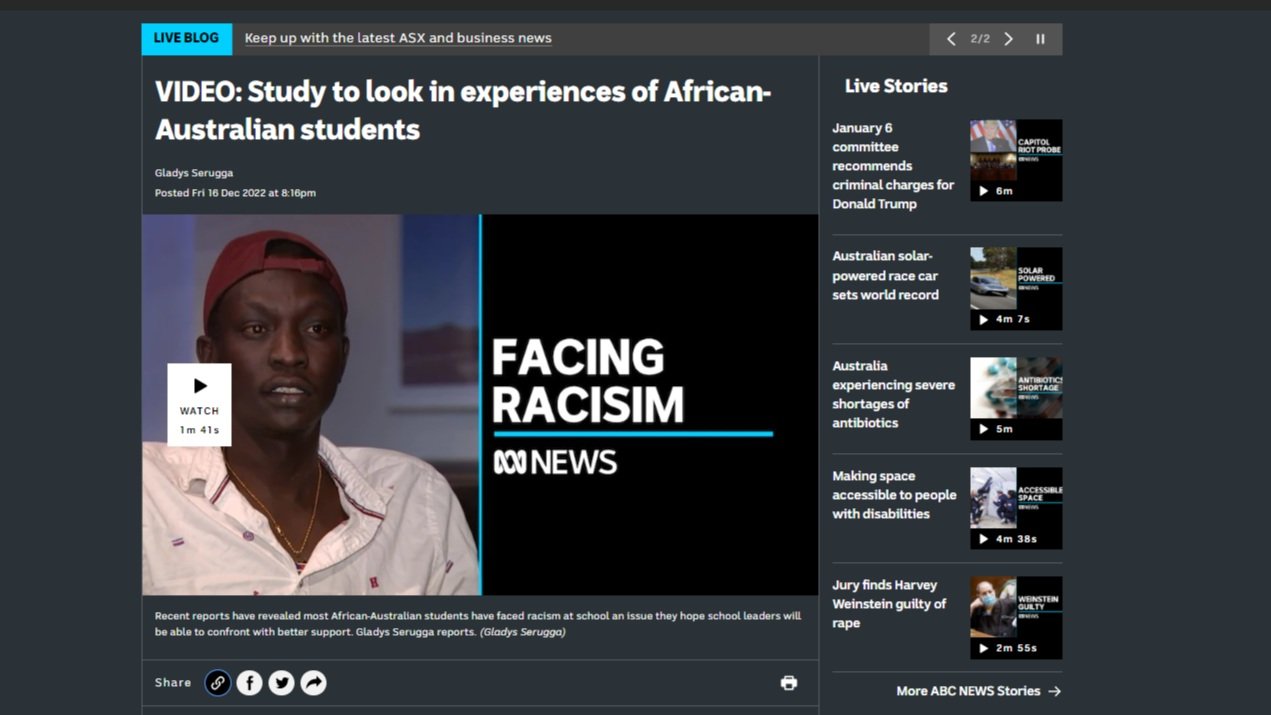Pause the live blog ticker
The height and width of the screenshot is (715, 1271).
point(1040,39)
